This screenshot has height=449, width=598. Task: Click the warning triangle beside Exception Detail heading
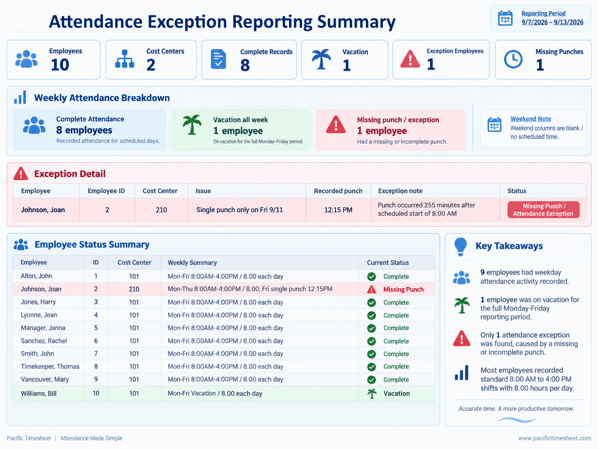[x=21, y=173]
